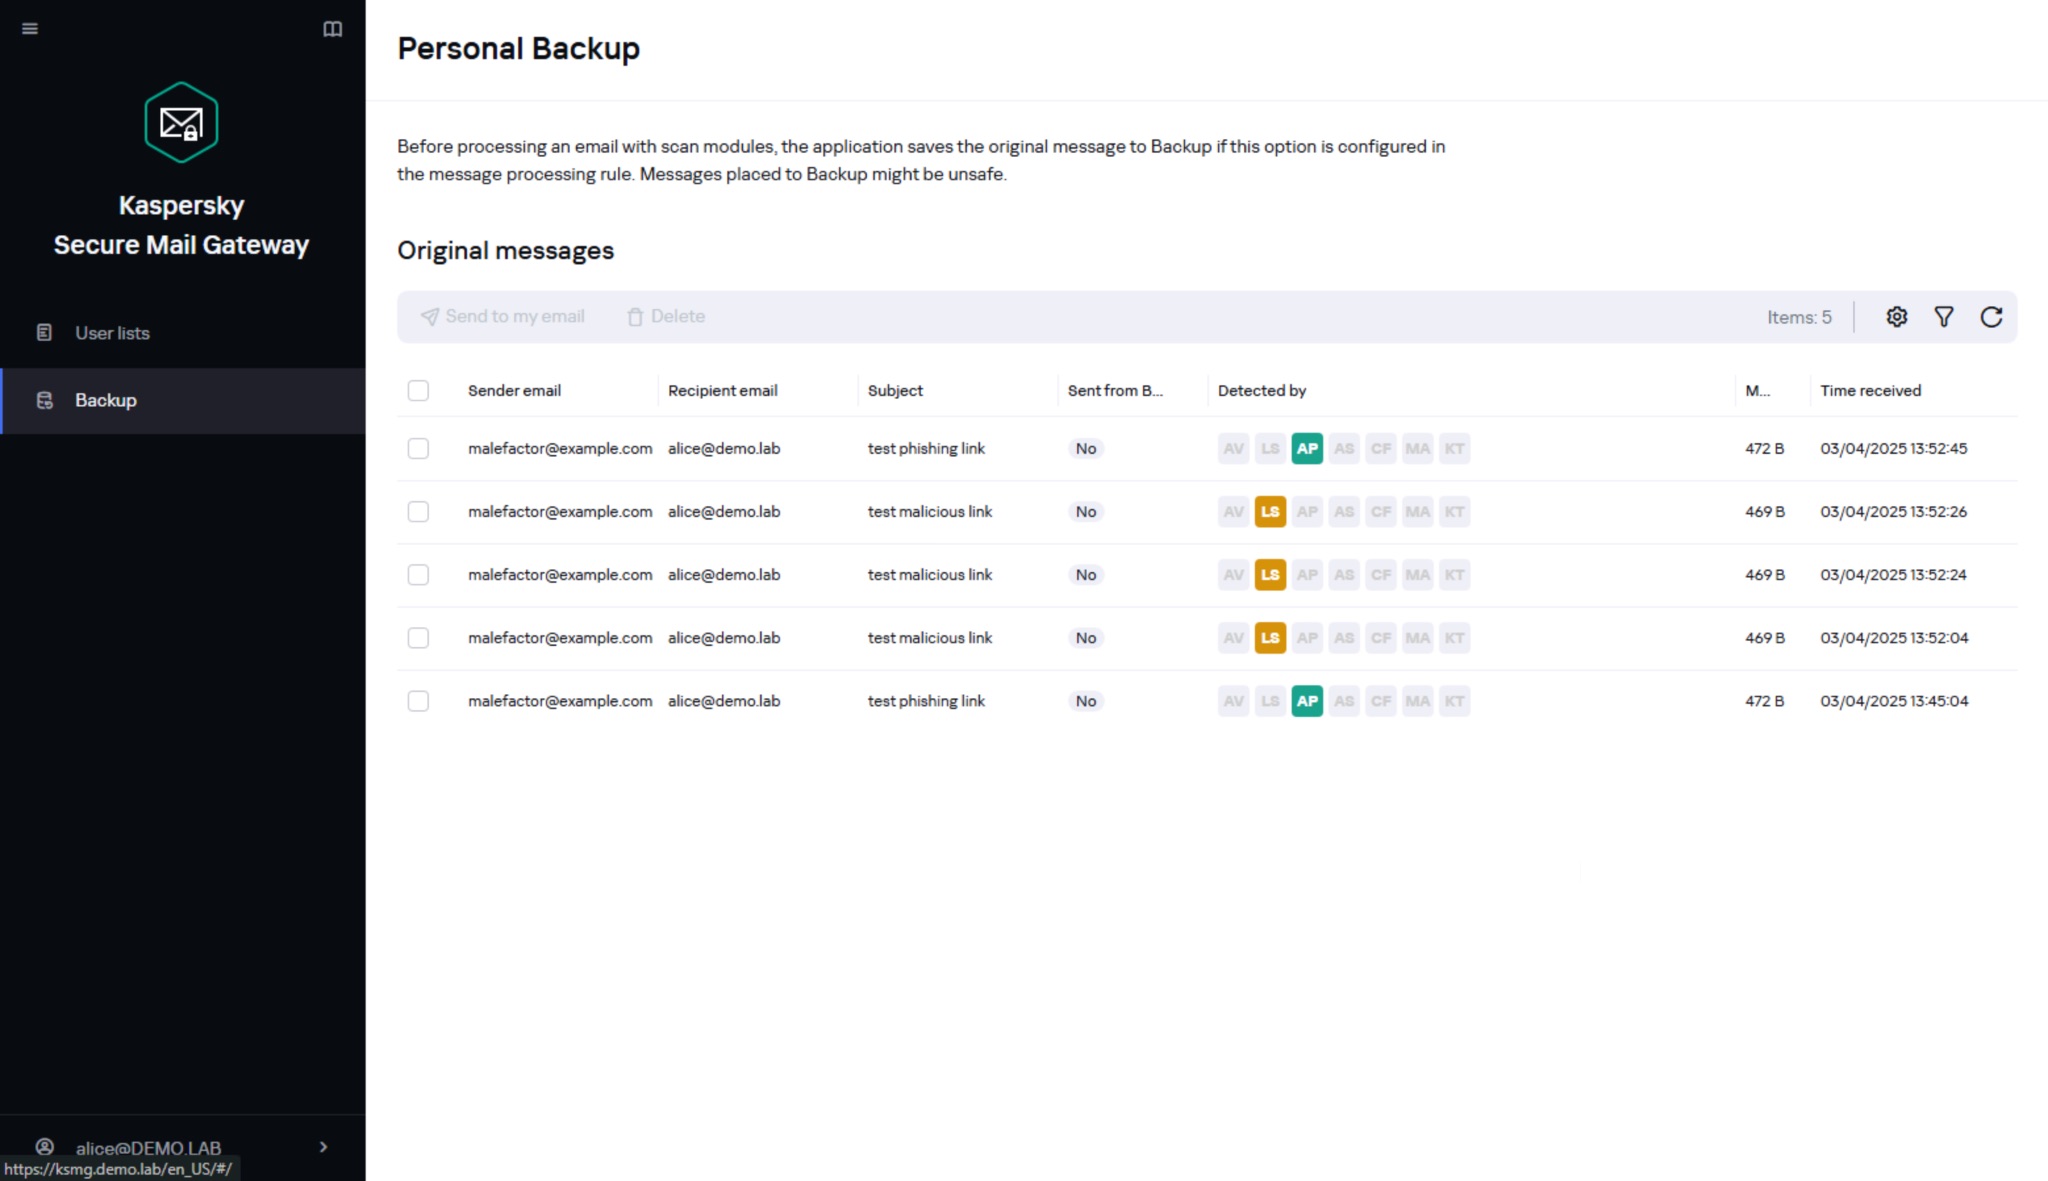Click the Kaspersky mail gateway logo
2048x1181 pixels.
181,123
